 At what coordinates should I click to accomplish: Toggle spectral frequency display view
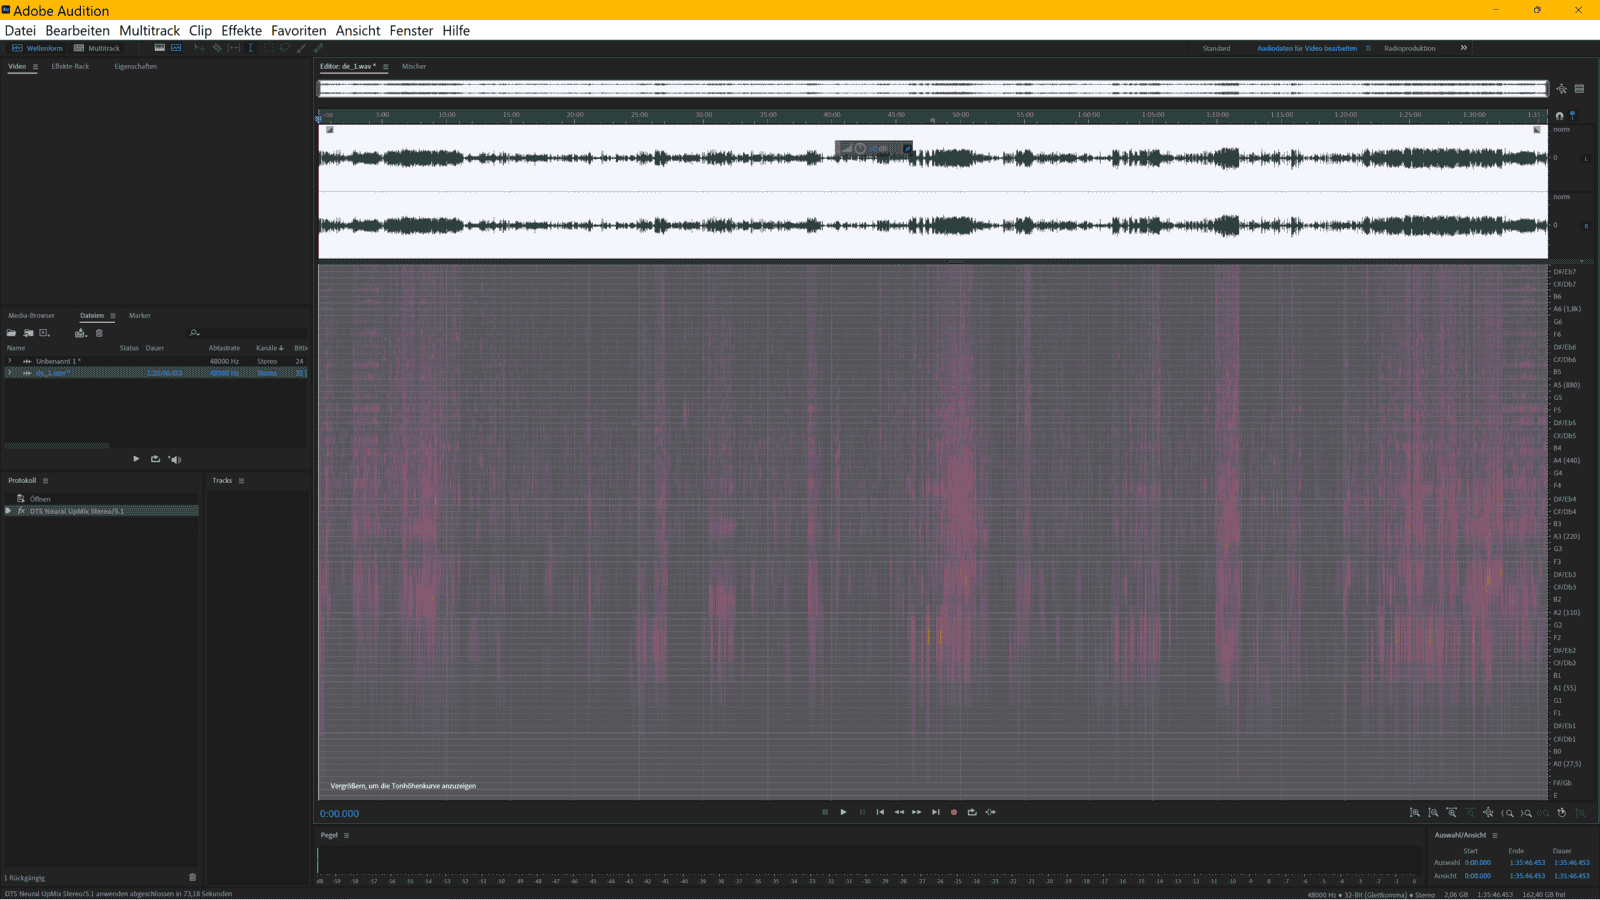point(160,48)
